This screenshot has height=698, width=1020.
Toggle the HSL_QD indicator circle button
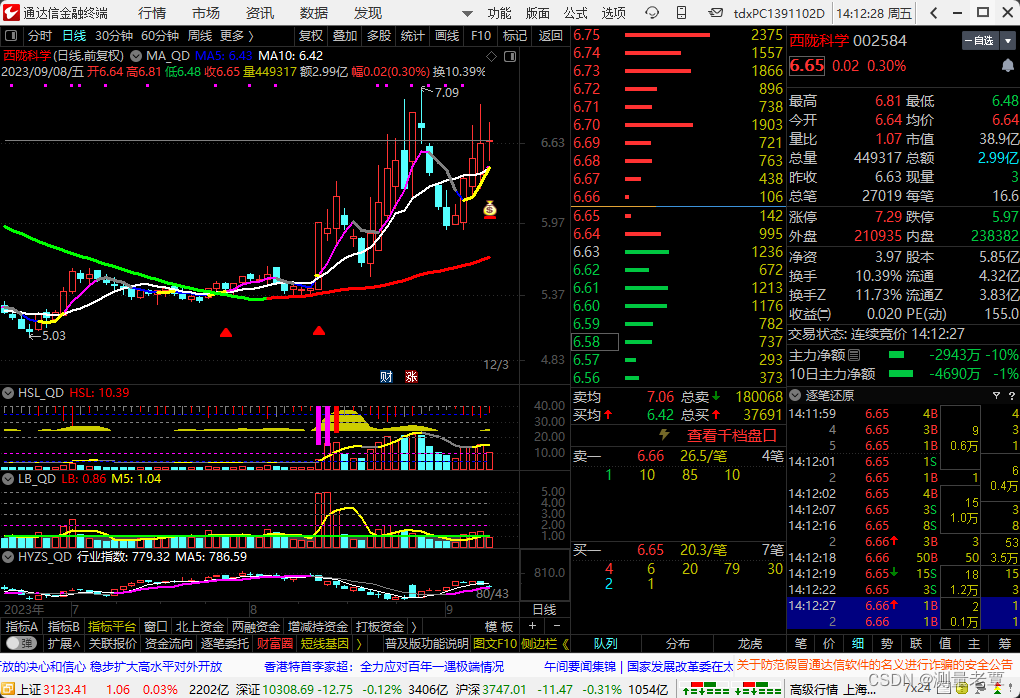(8, 393)
